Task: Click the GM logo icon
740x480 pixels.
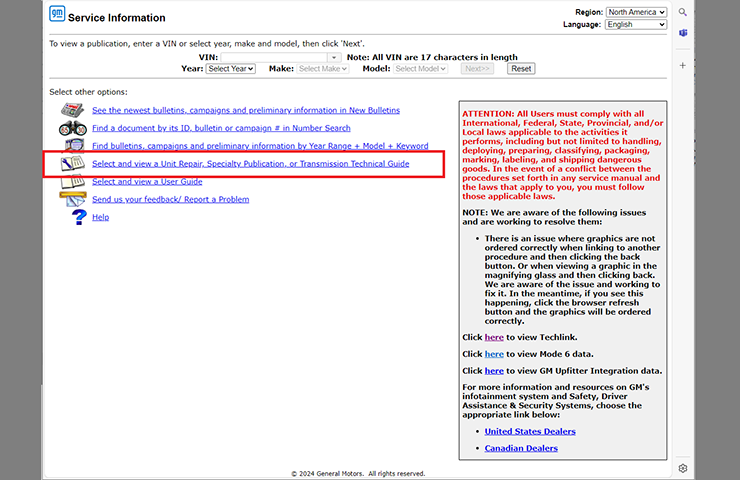Action: 57,13
